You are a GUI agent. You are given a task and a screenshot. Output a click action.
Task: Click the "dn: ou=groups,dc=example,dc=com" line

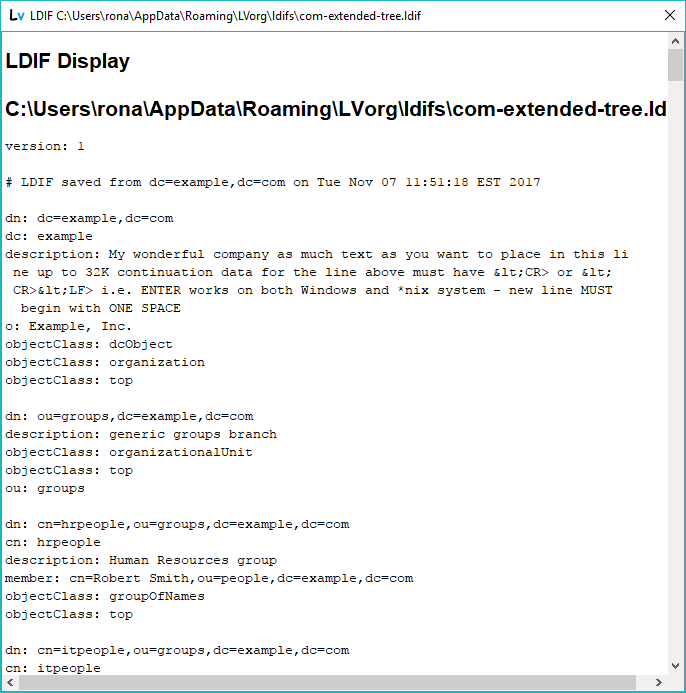coord(129,416)
